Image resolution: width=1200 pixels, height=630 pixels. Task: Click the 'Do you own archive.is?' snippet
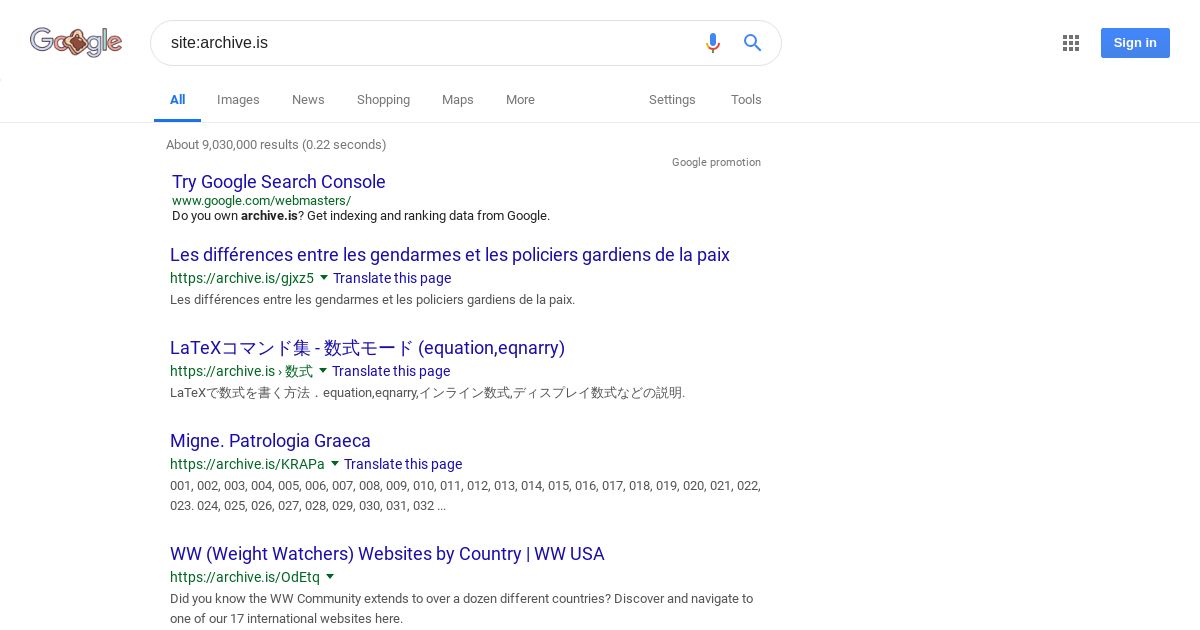point(361,216)
